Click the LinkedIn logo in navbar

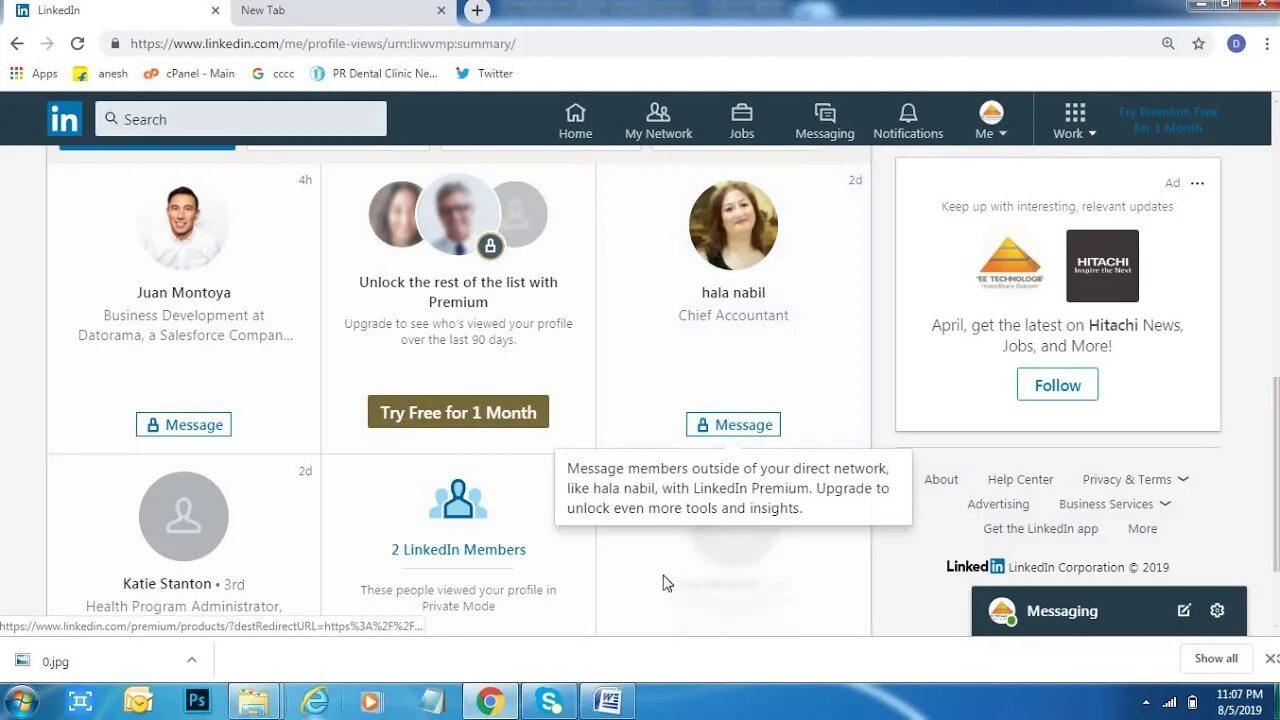64,119
